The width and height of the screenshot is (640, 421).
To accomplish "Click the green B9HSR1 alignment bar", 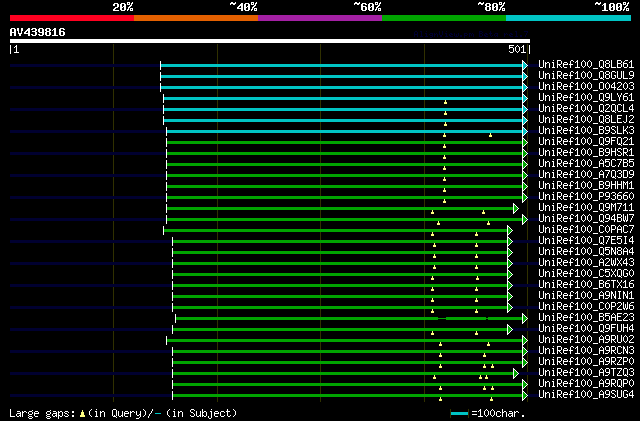I will [x=344, y=154].
